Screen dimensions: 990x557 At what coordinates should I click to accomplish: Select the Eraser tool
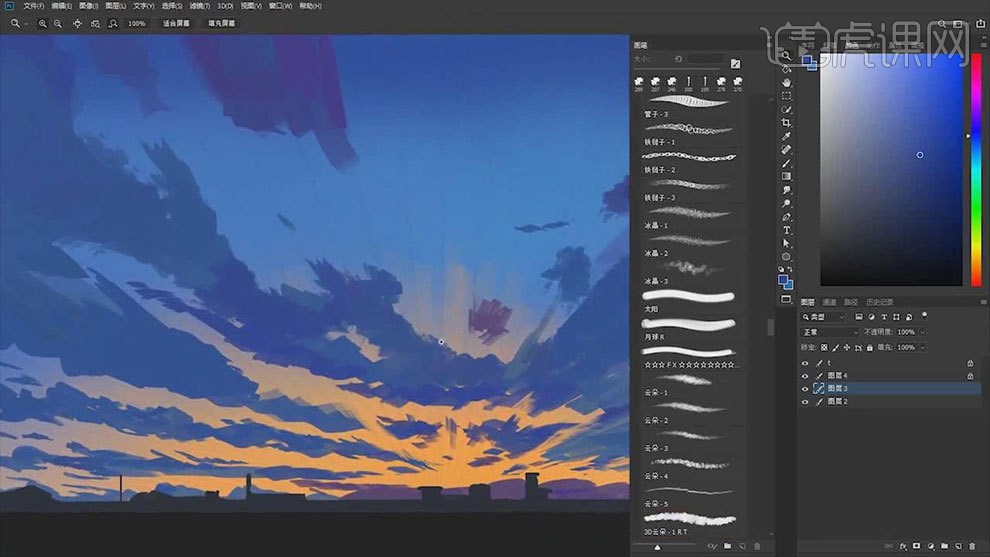coord(786,150)
